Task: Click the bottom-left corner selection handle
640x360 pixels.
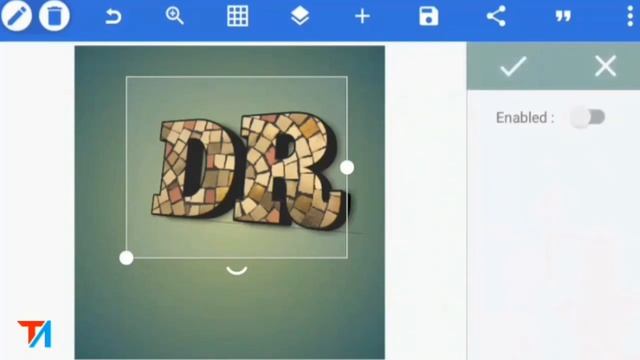Action: pyautogui.click(x=127, y=258)
